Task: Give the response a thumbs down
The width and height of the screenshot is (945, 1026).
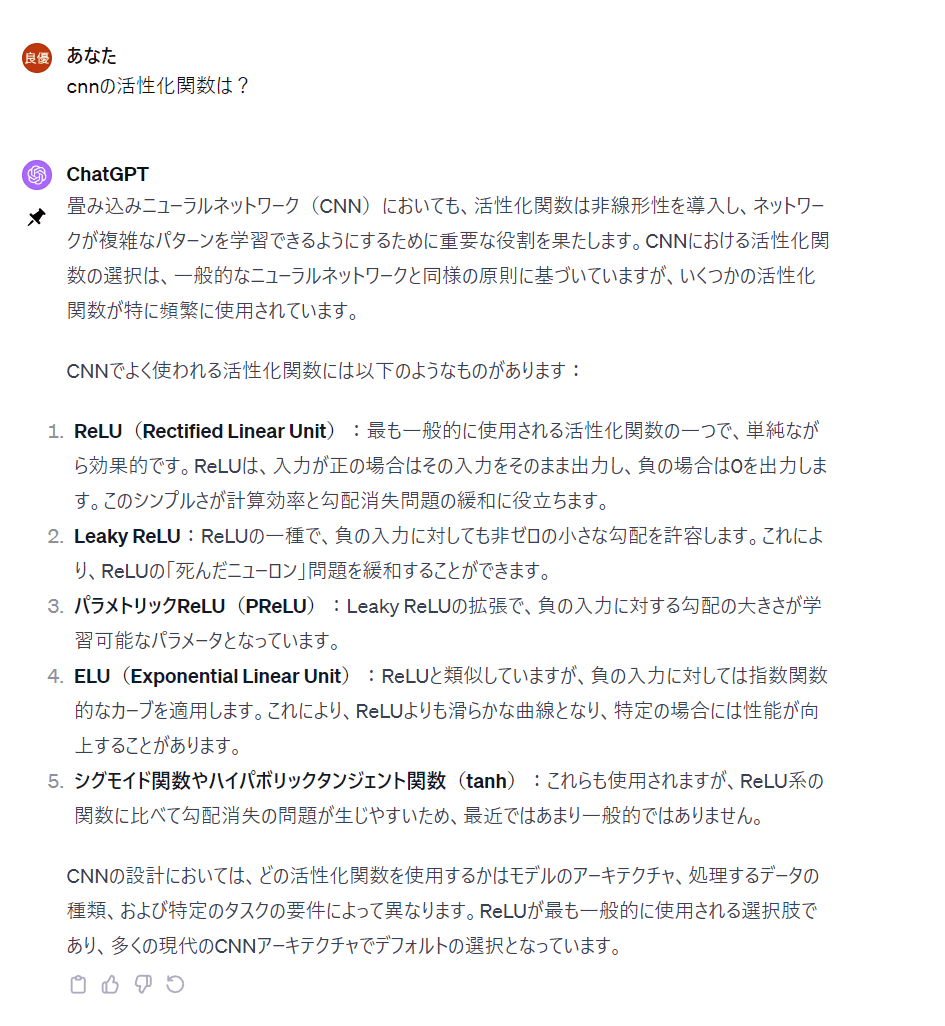Action: (x=143, y=984)
